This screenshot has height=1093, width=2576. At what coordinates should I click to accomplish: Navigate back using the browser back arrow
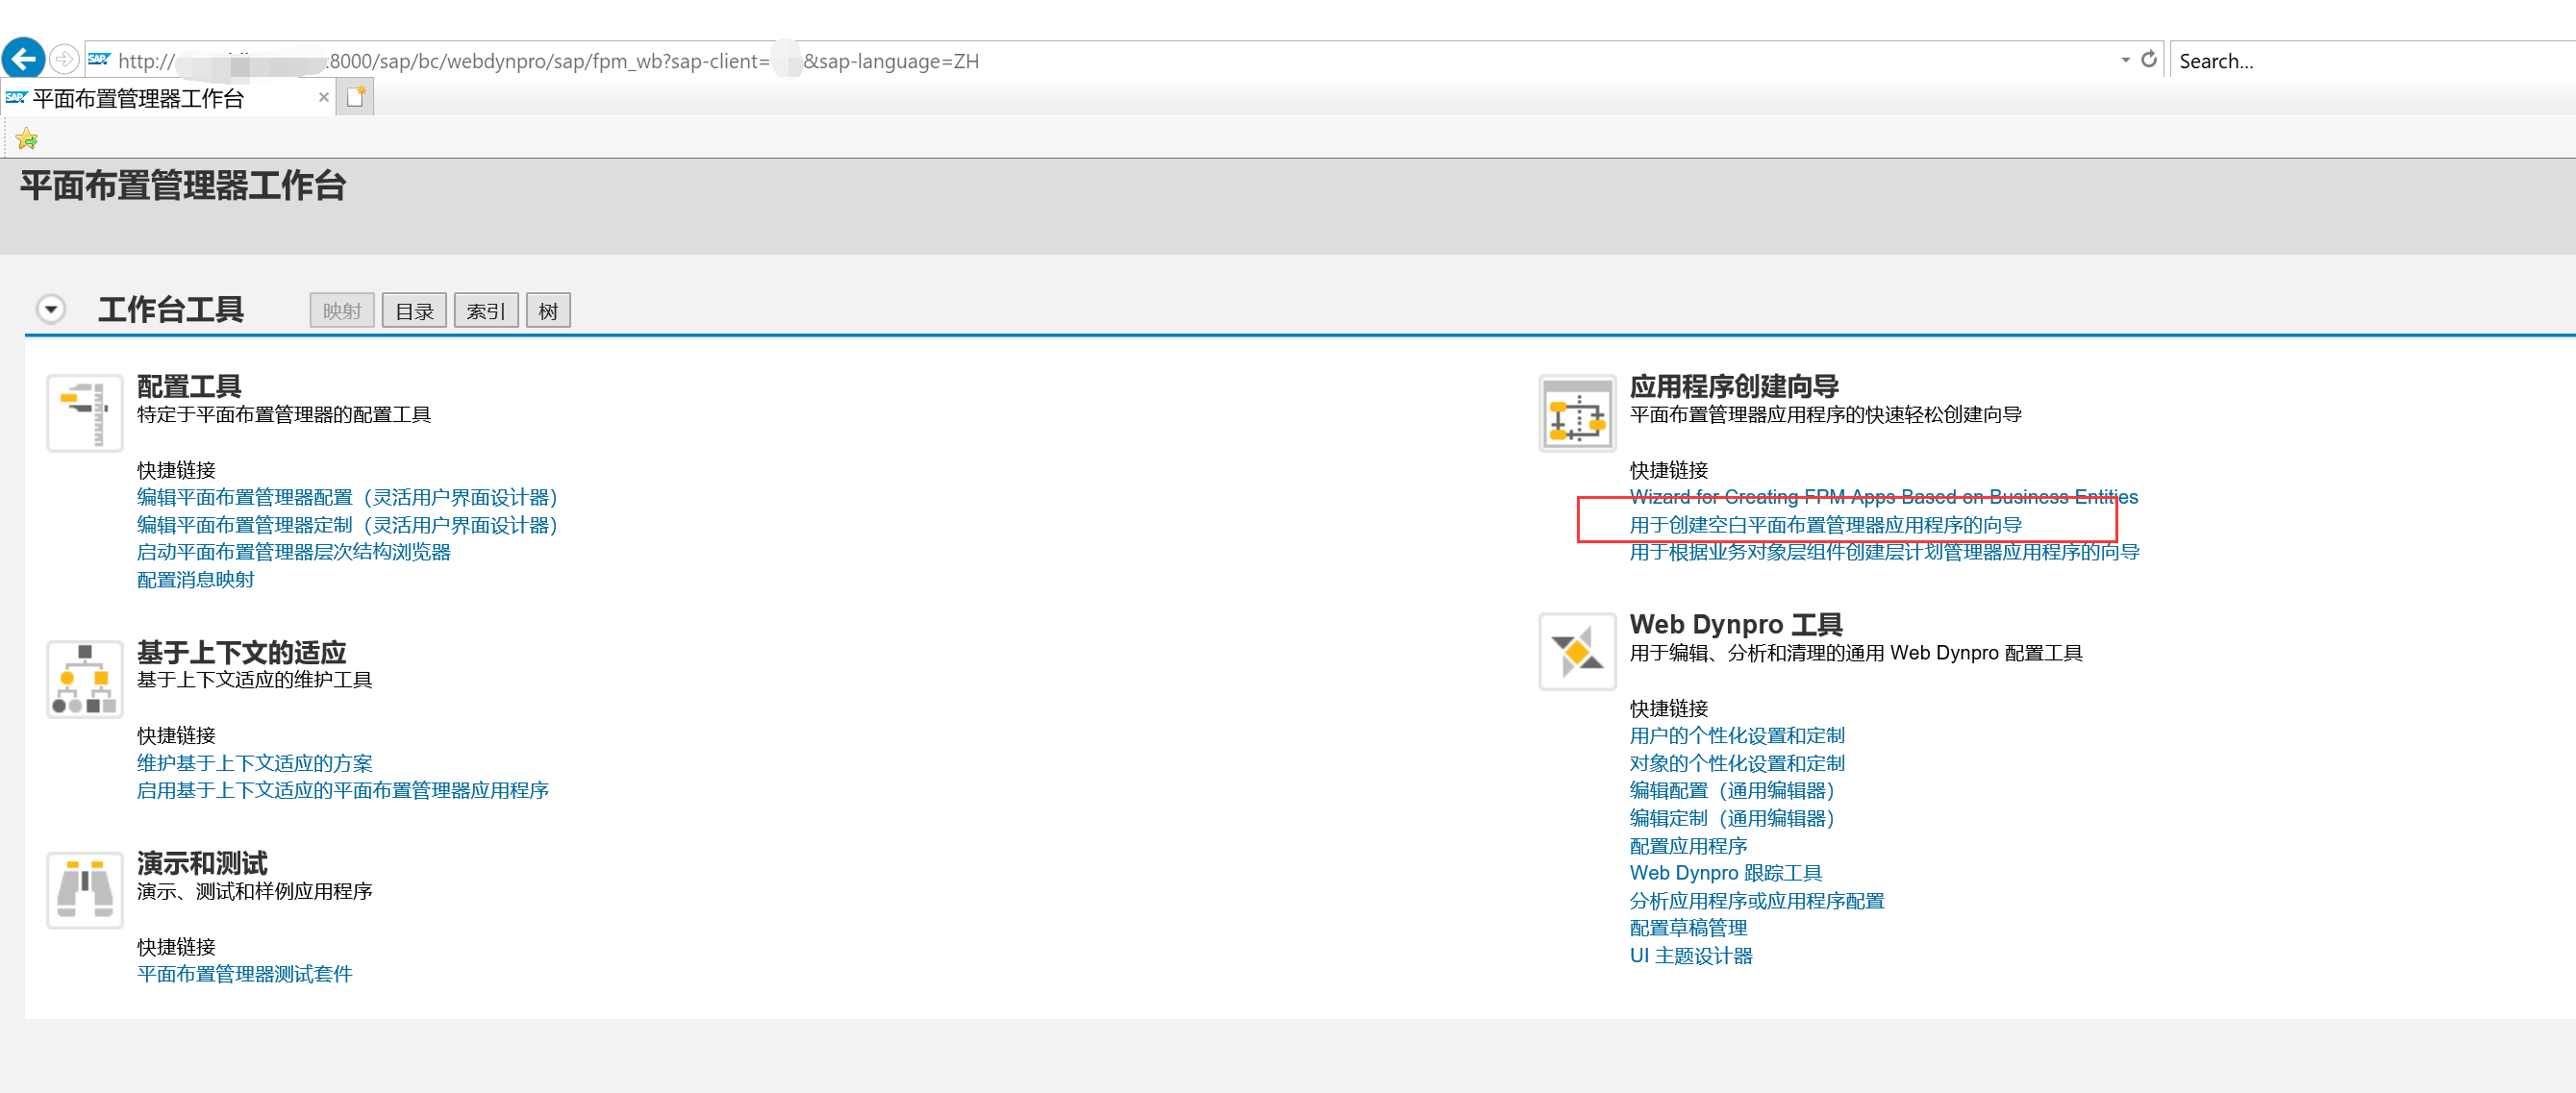22,57
